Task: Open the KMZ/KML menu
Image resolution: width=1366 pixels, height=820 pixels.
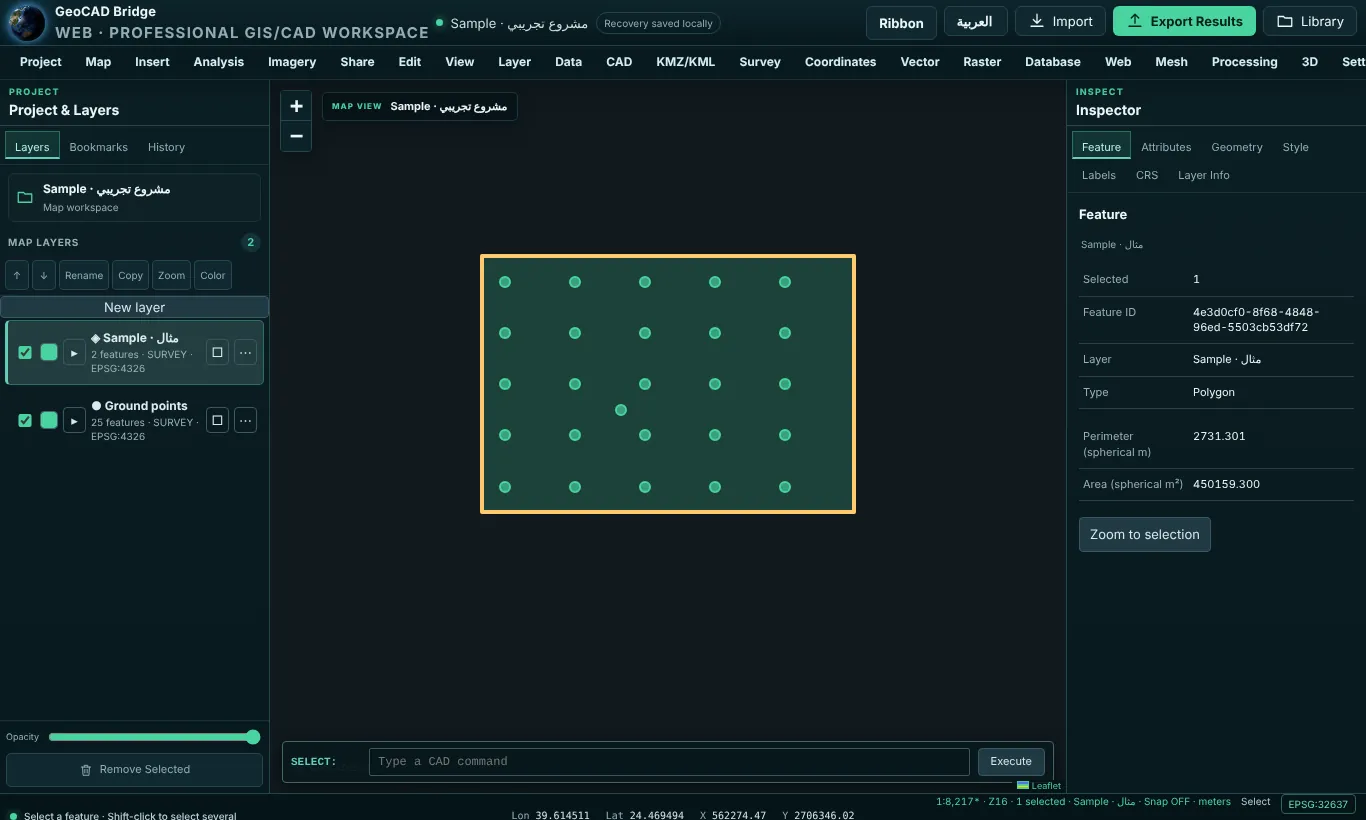Action: point(686,61)
